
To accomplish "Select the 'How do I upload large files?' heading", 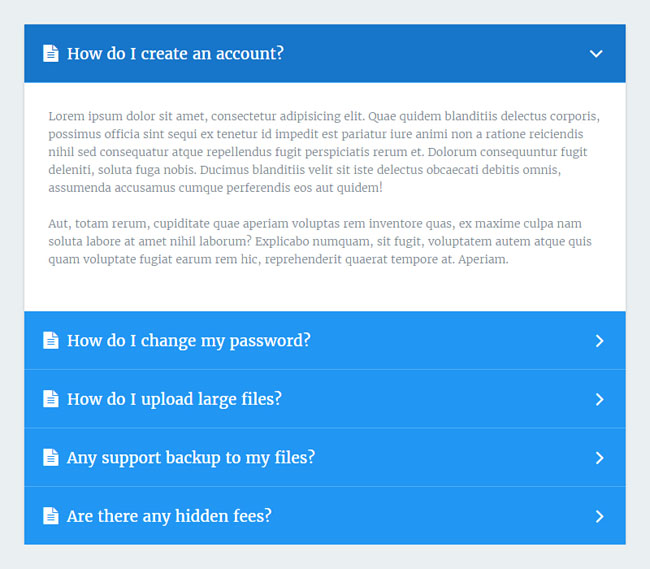I will 174,399.
